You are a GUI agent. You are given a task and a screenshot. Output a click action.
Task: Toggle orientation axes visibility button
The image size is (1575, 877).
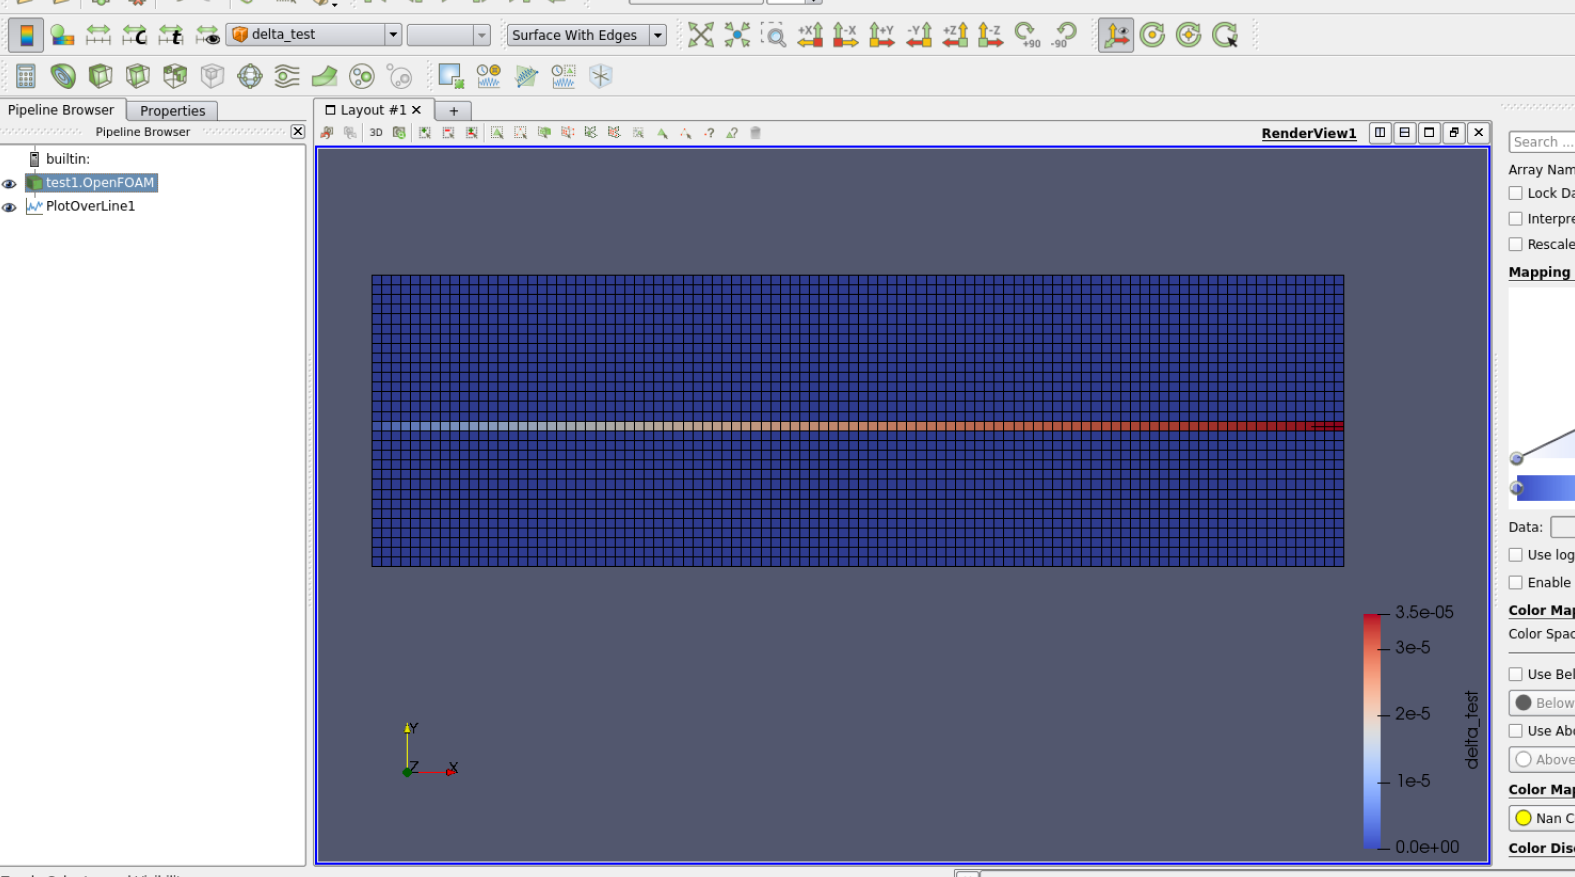click(x=1116, y=35)
